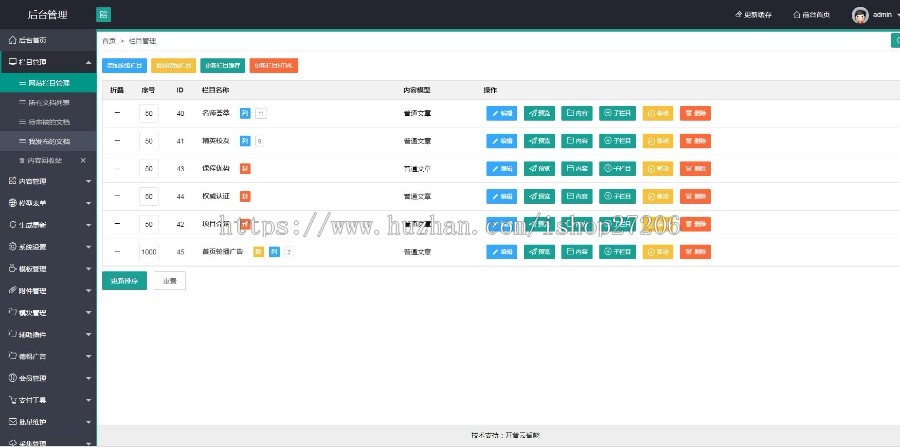900x447 pixels.
Task: Expand the 系统设置 sidebar menu
Action: click(x=48, y=246)
